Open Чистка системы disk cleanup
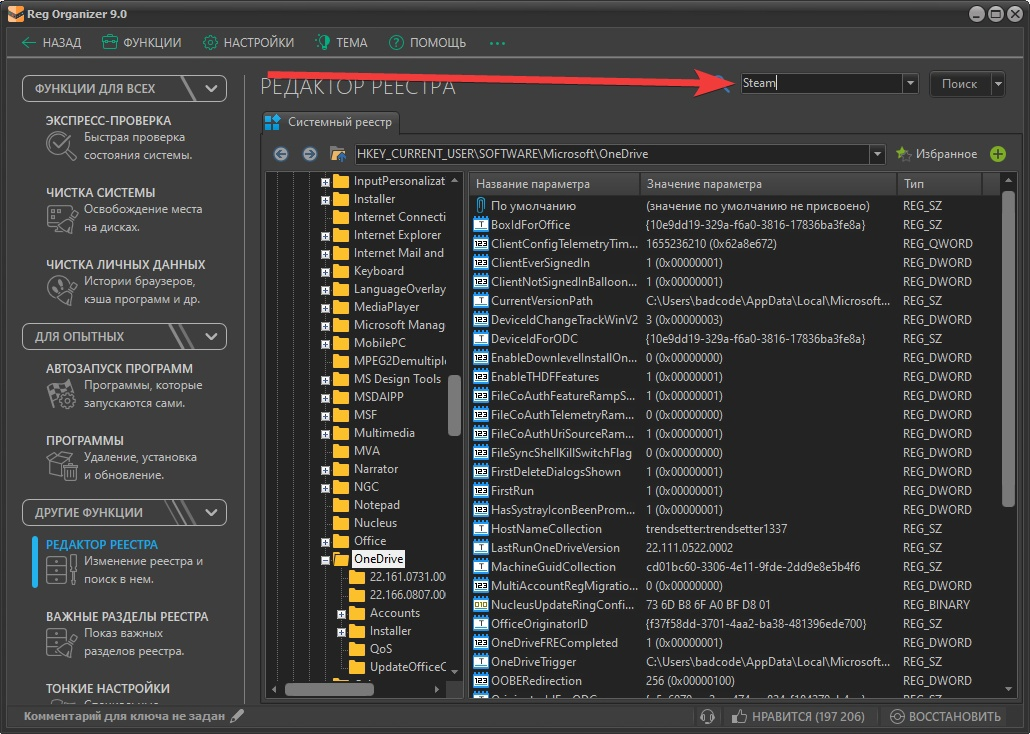The width and height of the screenshot is (1030, 734). (x=124, y=210)
